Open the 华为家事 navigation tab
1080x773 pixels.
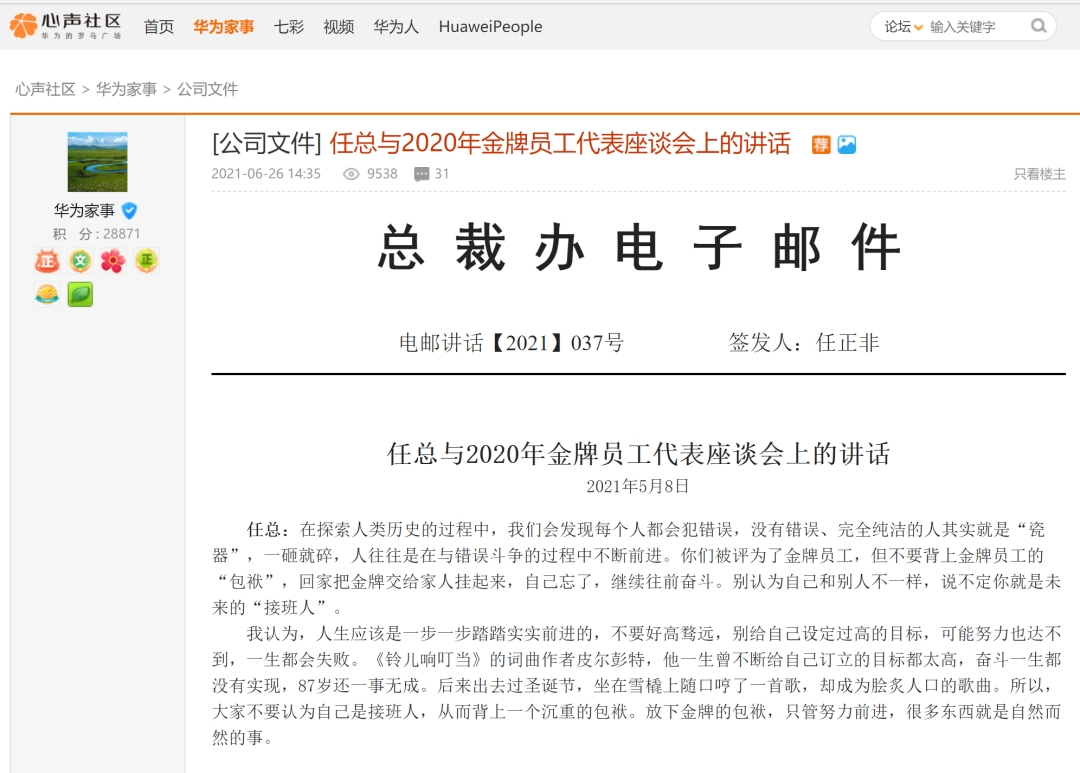[x=224, y=26]
